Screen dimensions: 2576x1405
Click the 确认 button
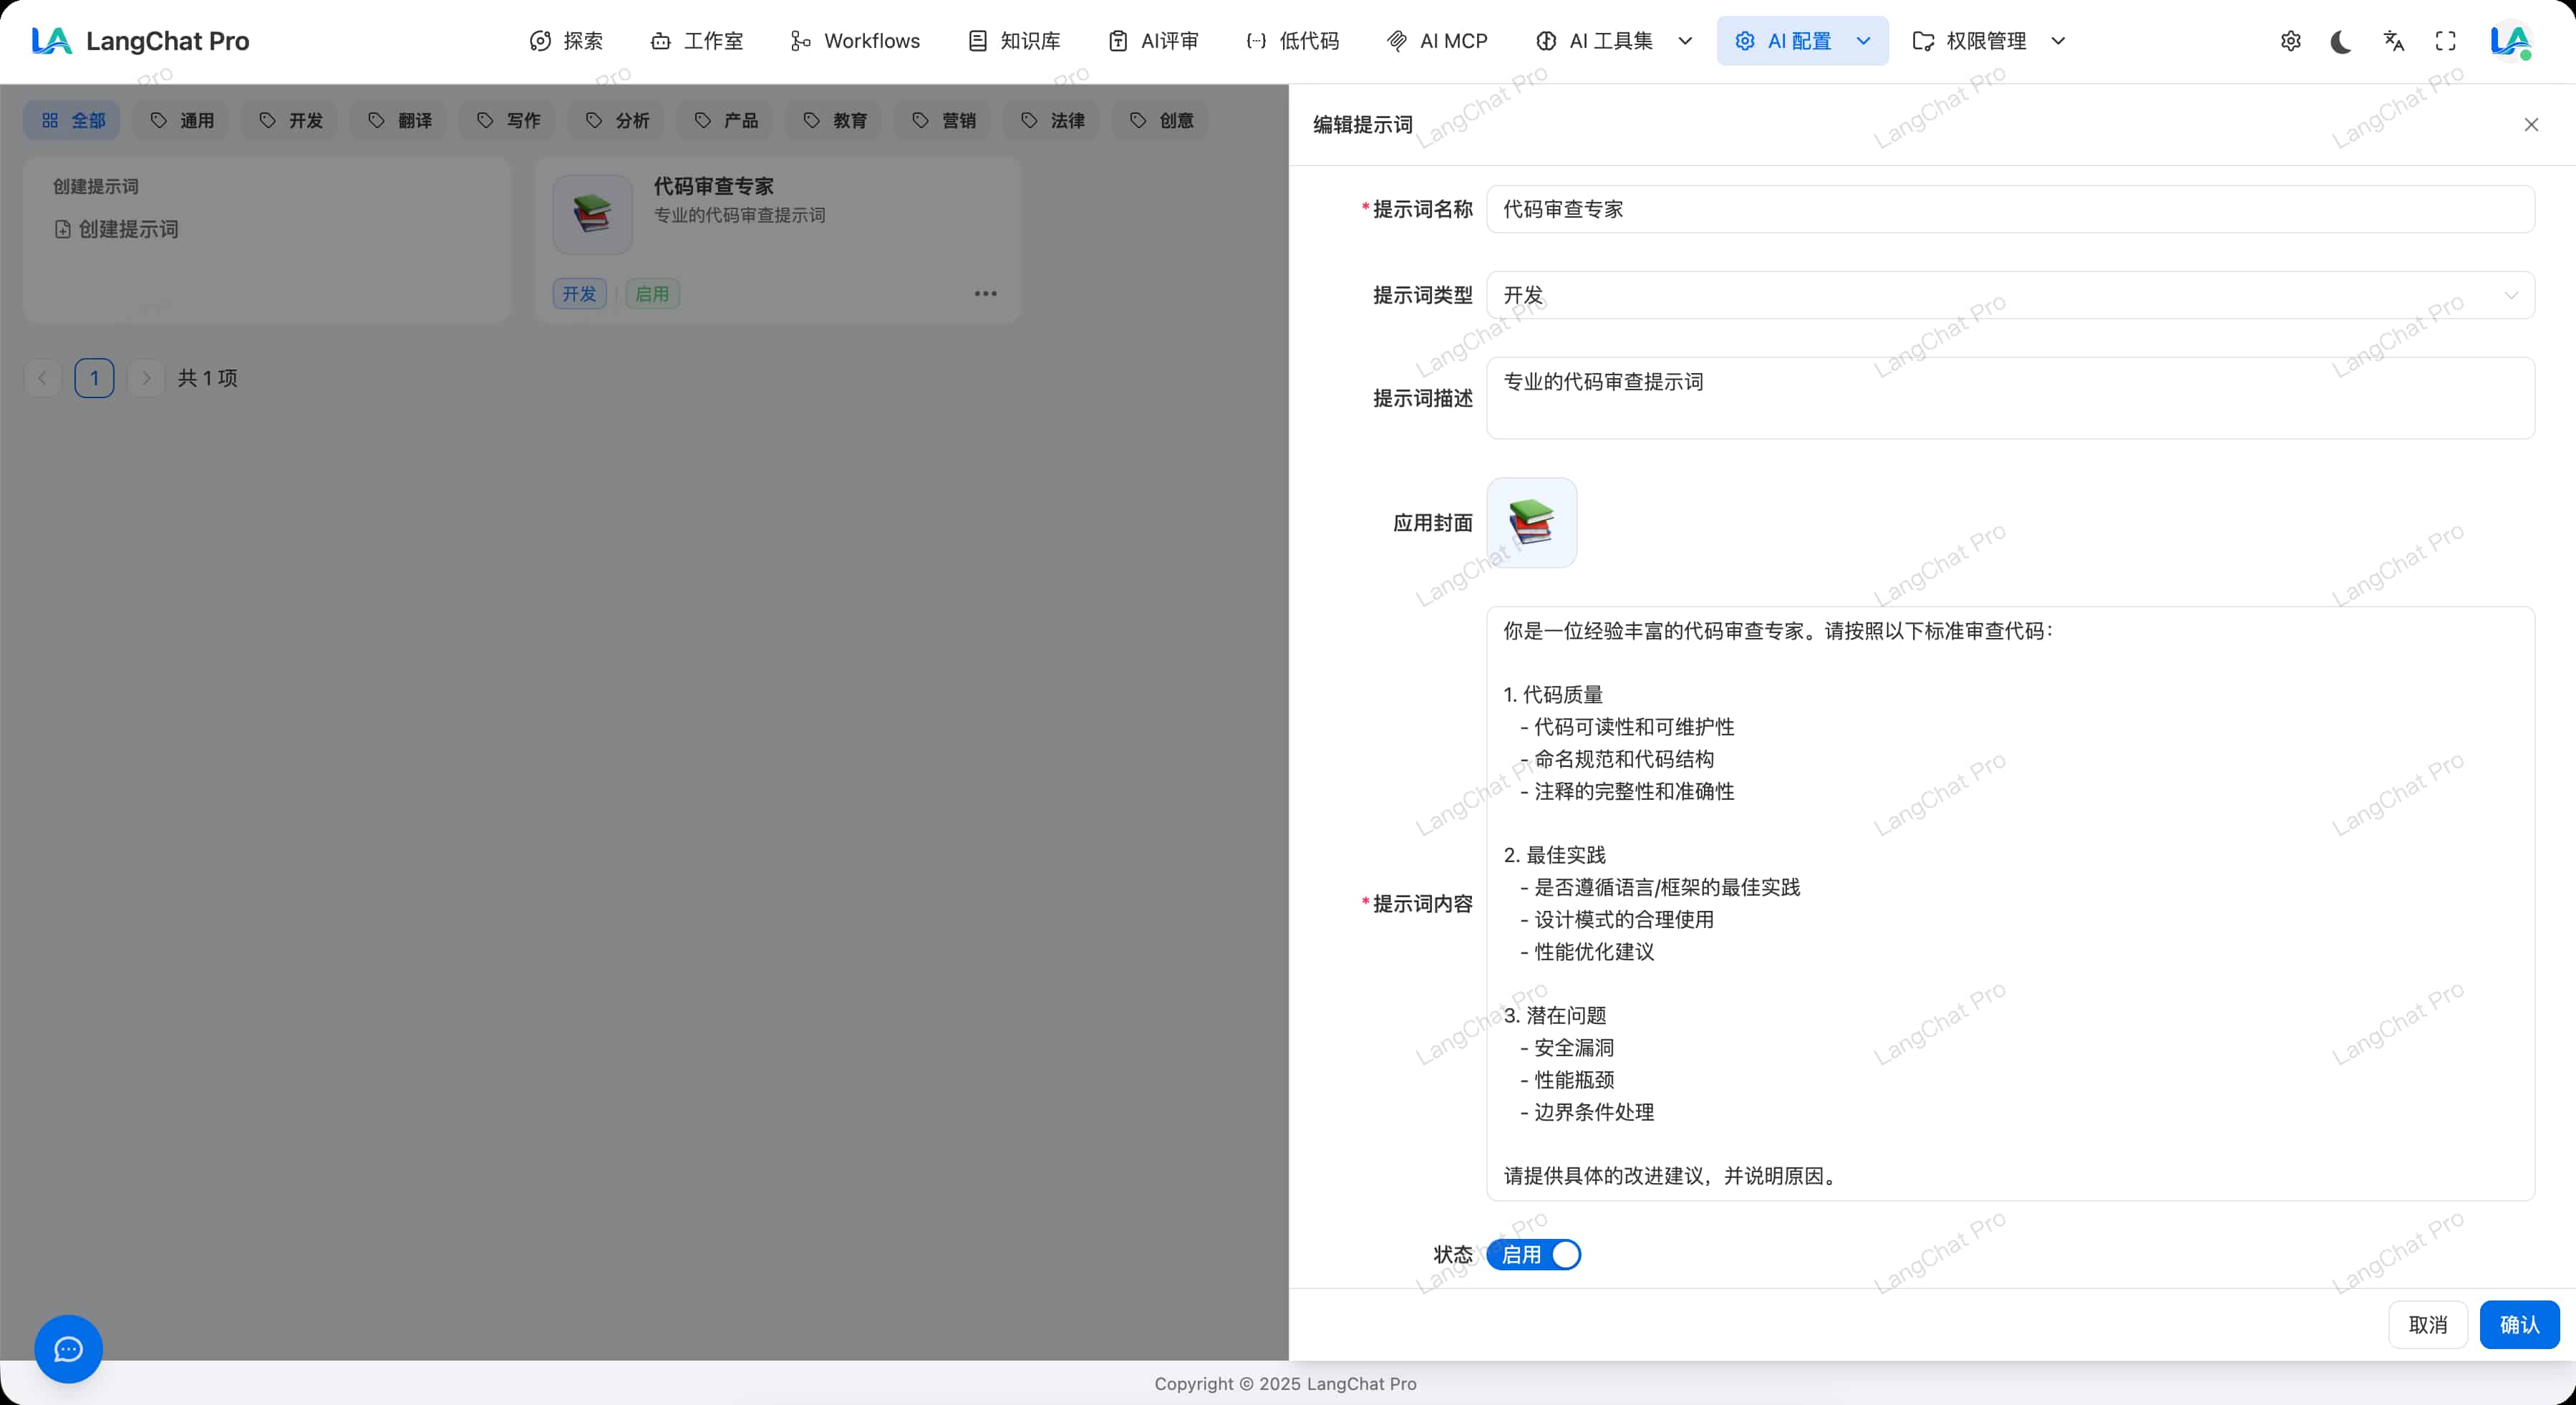[2519, 1324]
